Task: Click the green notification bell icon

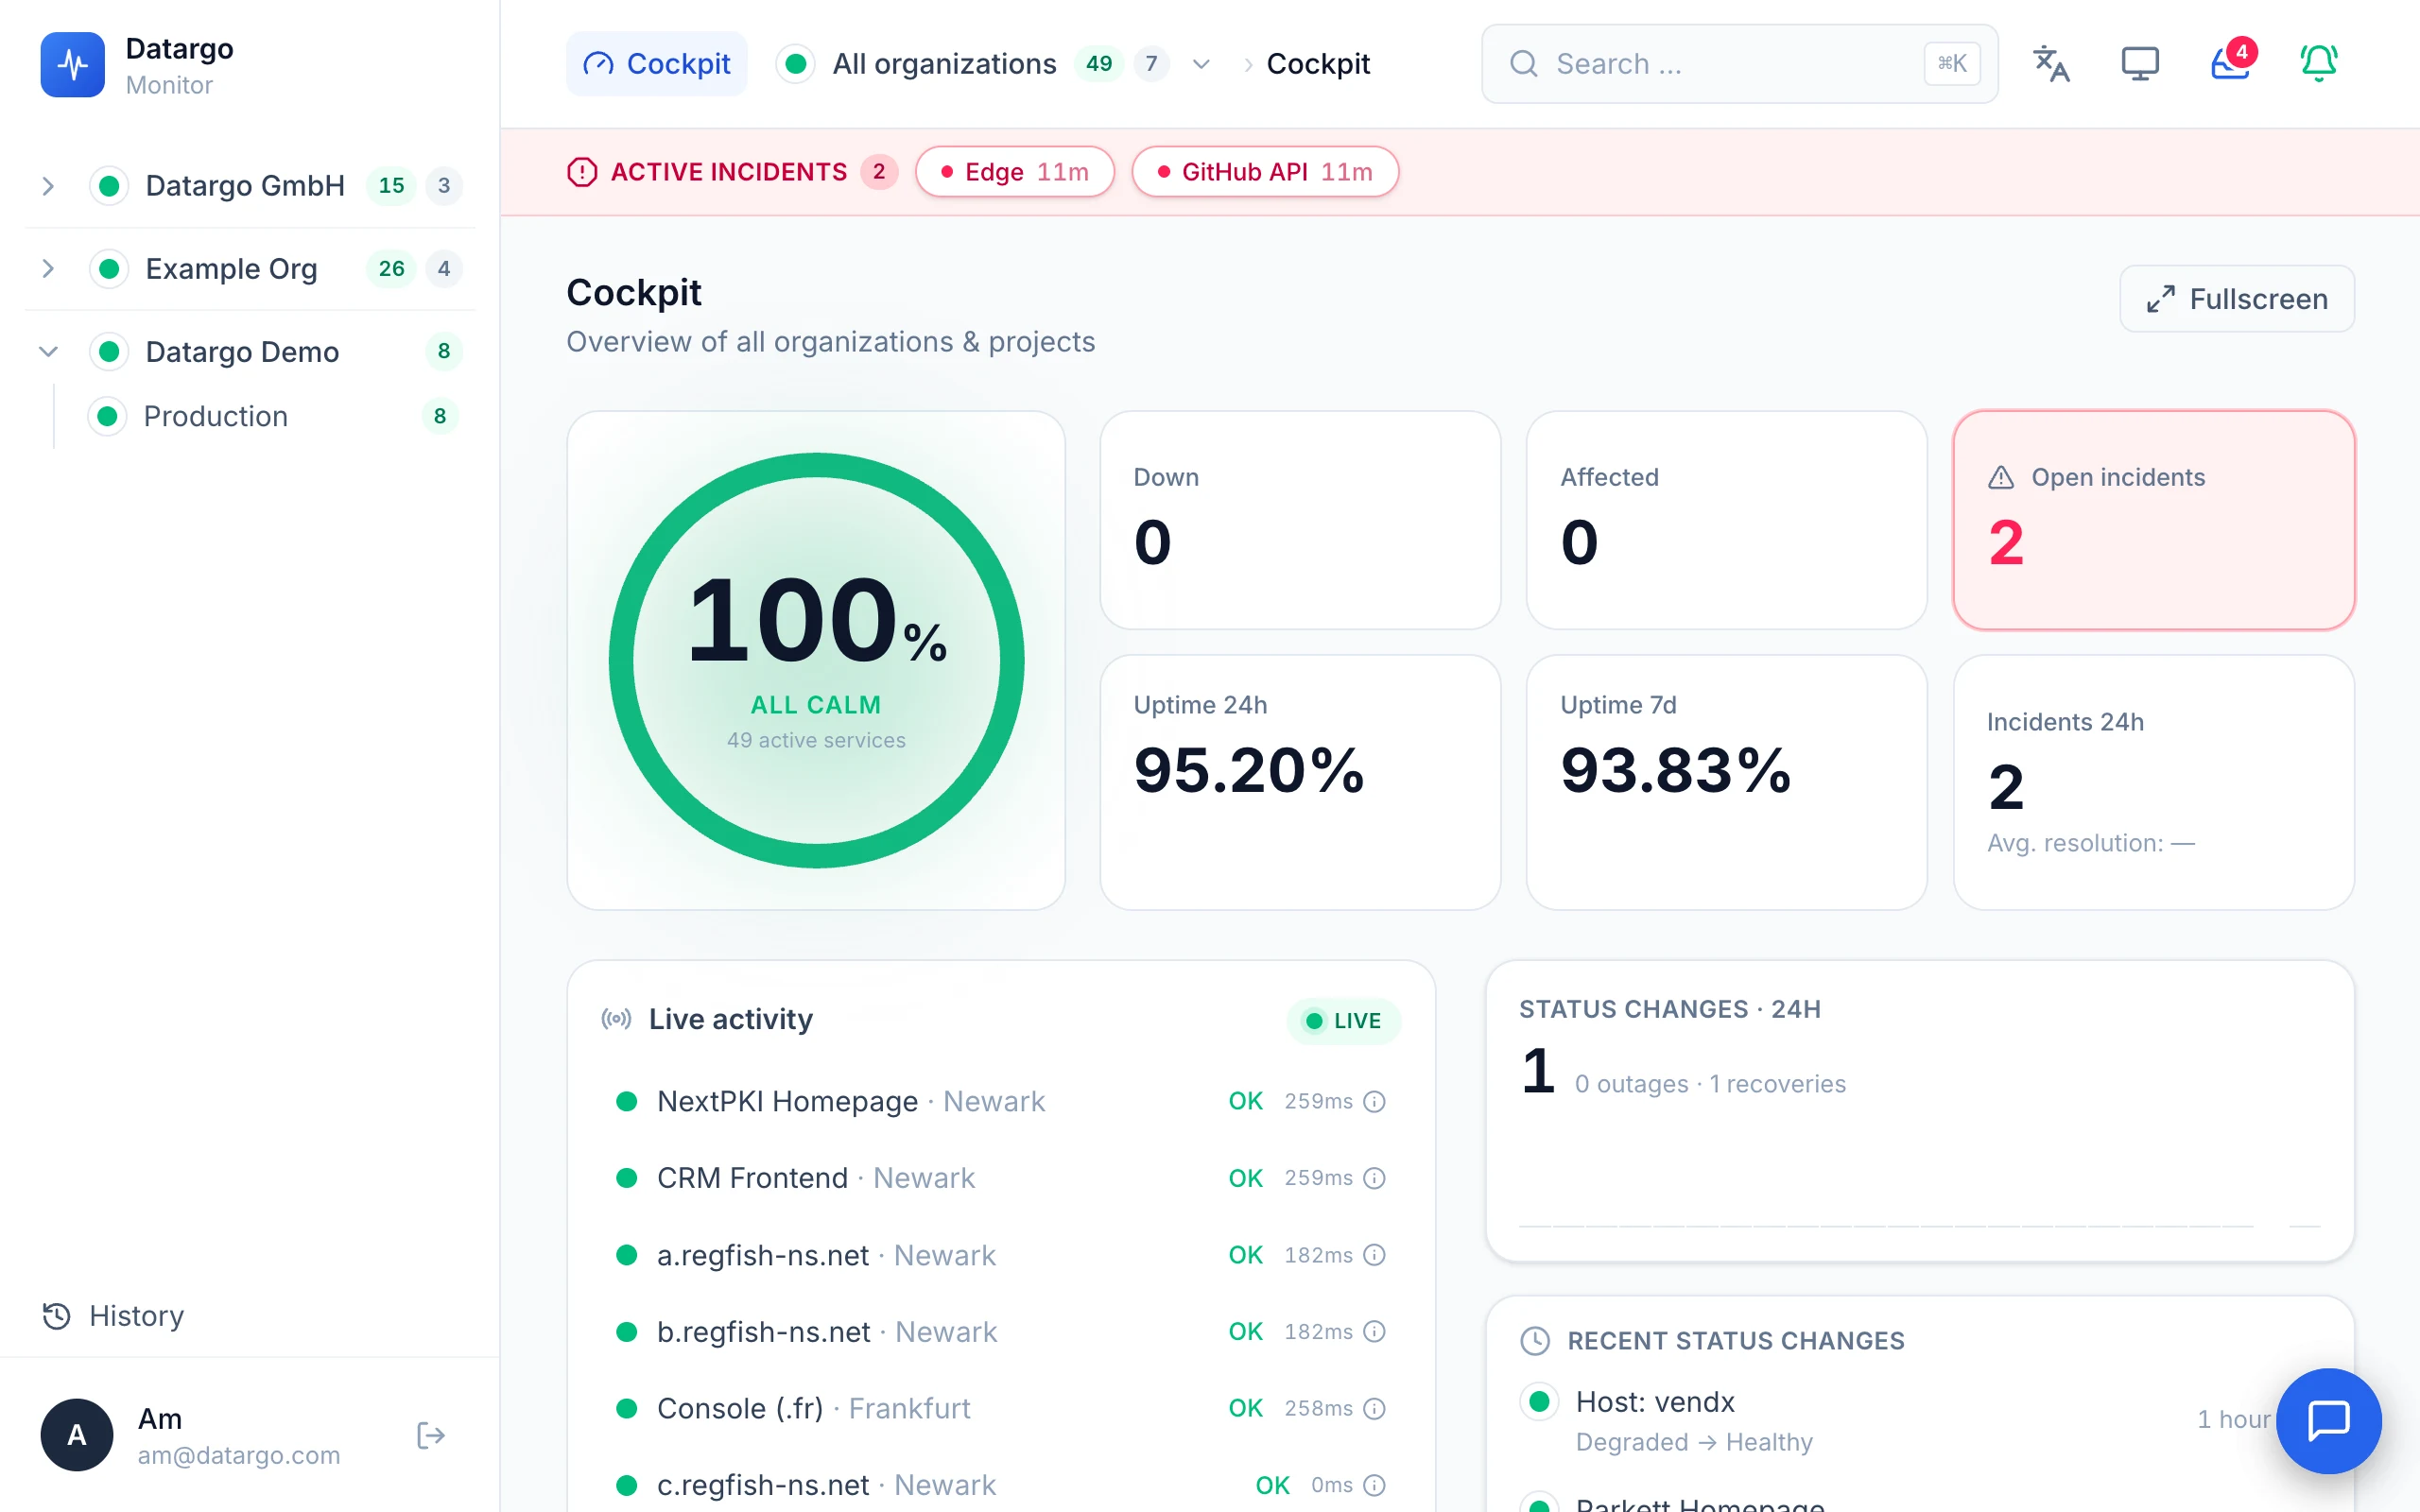Action: tap(2319, 64)
